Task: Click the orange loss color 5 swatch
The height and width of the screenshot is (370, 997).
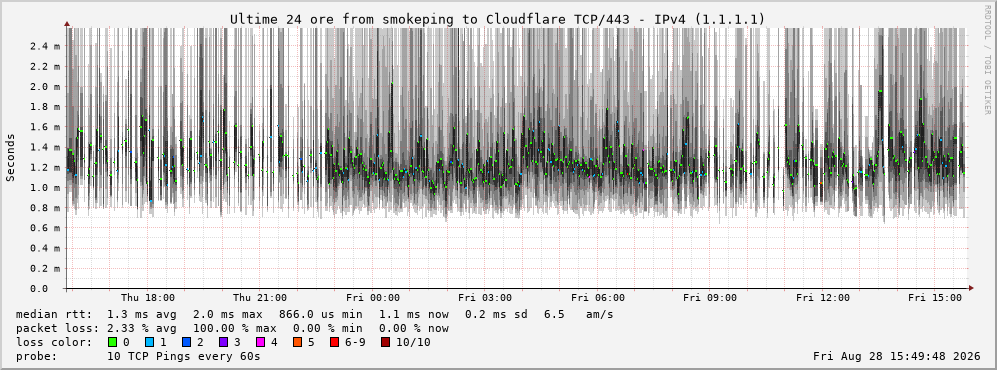Action: (297, 343)
